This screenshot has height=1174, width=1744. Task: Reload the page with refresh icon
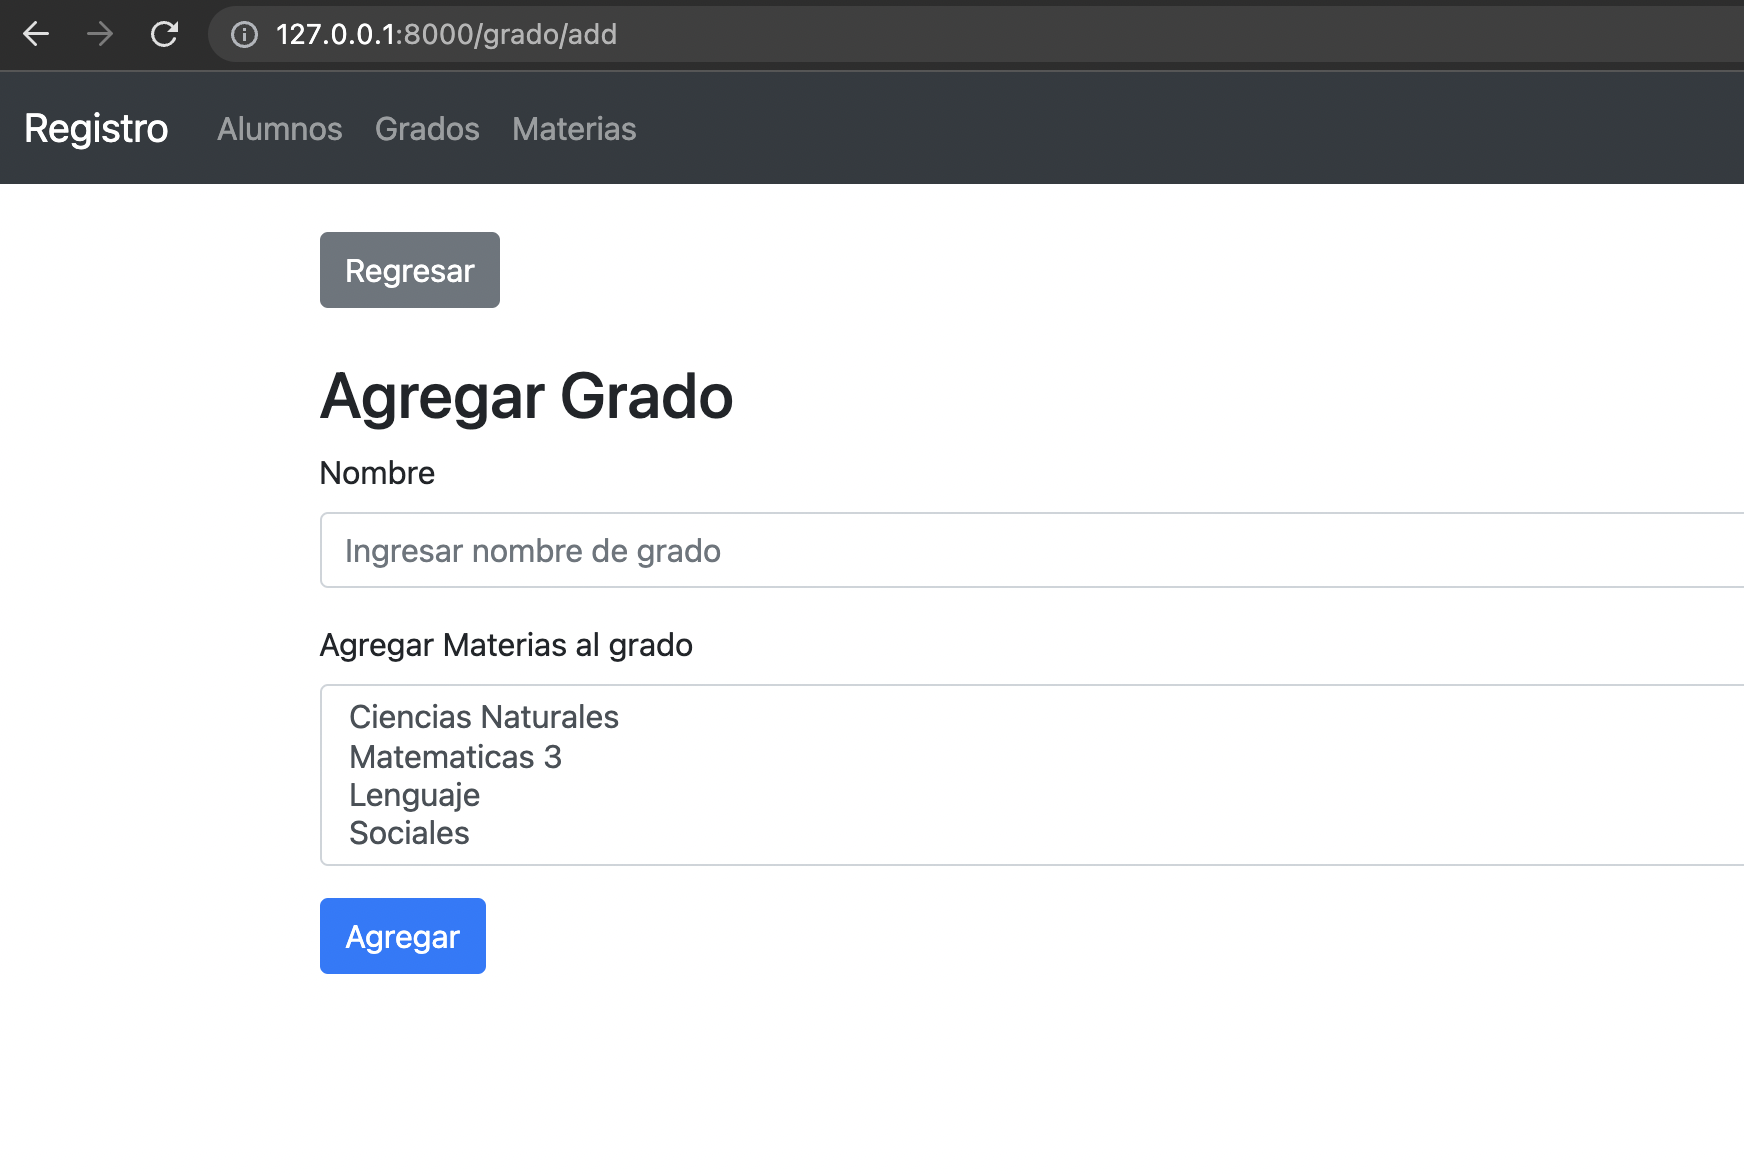pos(164,34)
